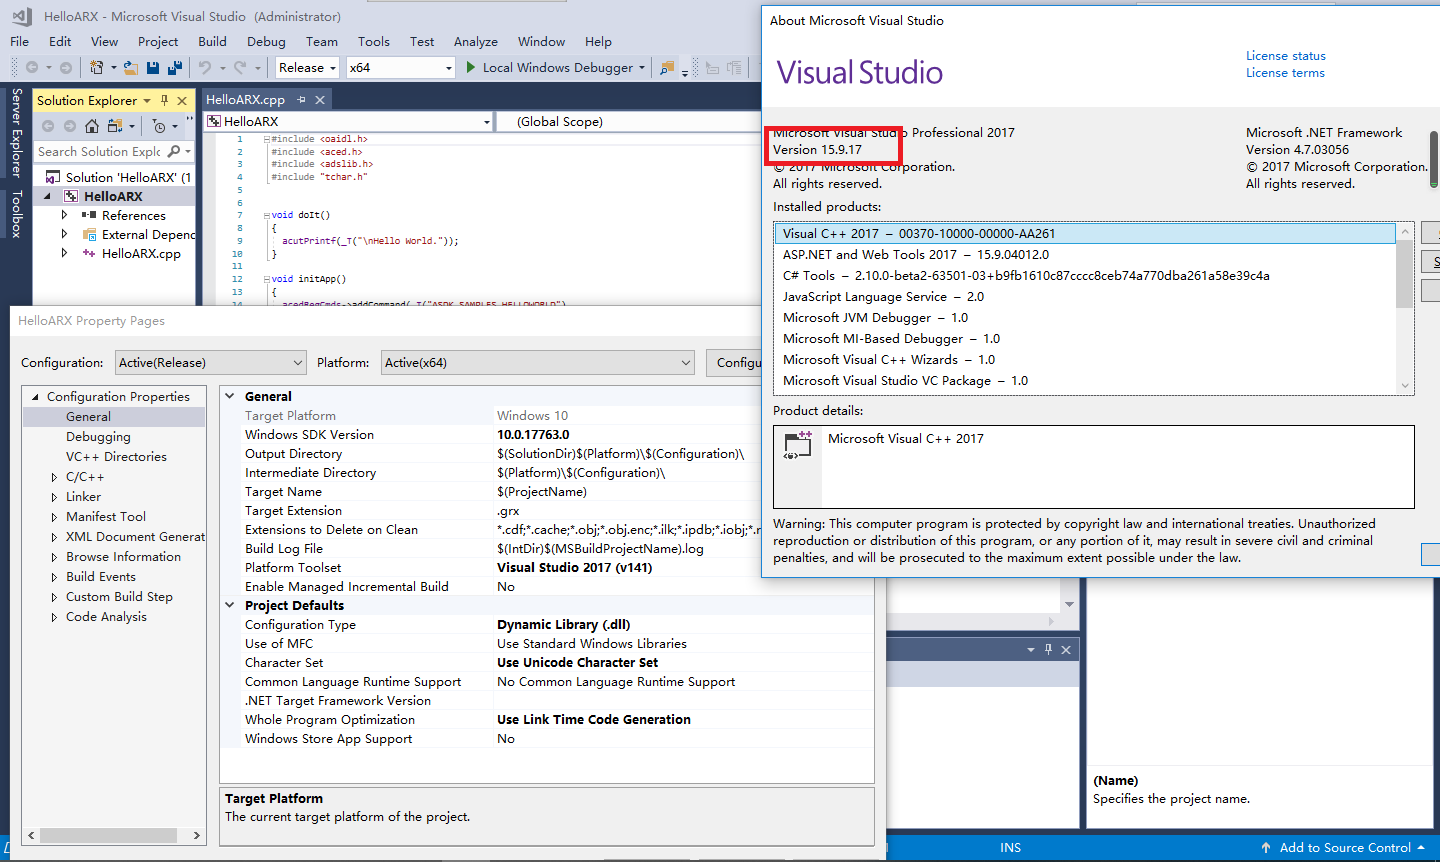Viewport: 1440px width, 862px height.
Task: Close the lower-right docked panel
Action: pos(1066,650)
